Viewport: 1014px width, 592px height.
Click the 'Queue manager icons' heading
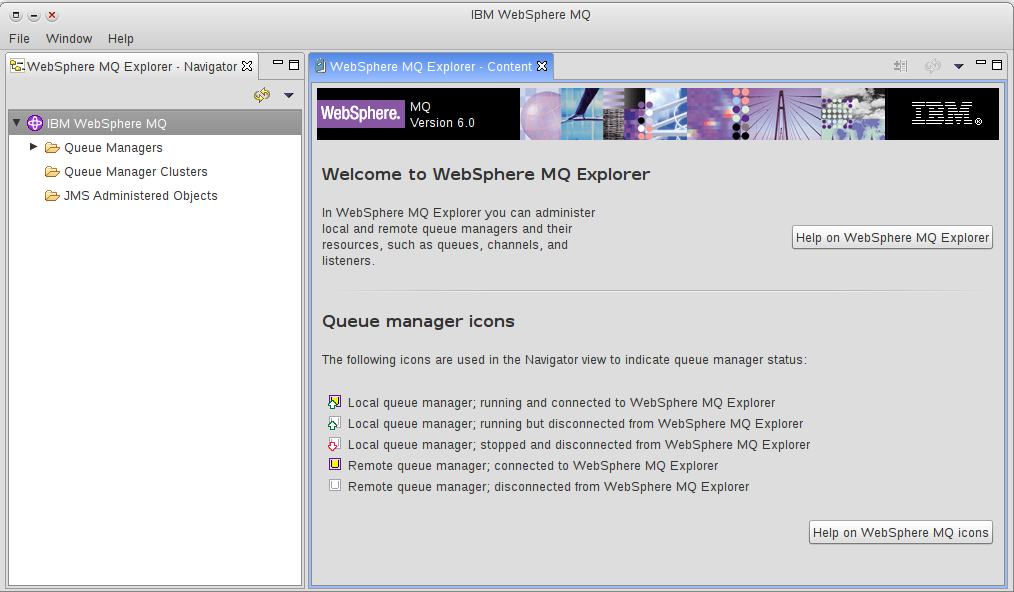tap(418, 321)
